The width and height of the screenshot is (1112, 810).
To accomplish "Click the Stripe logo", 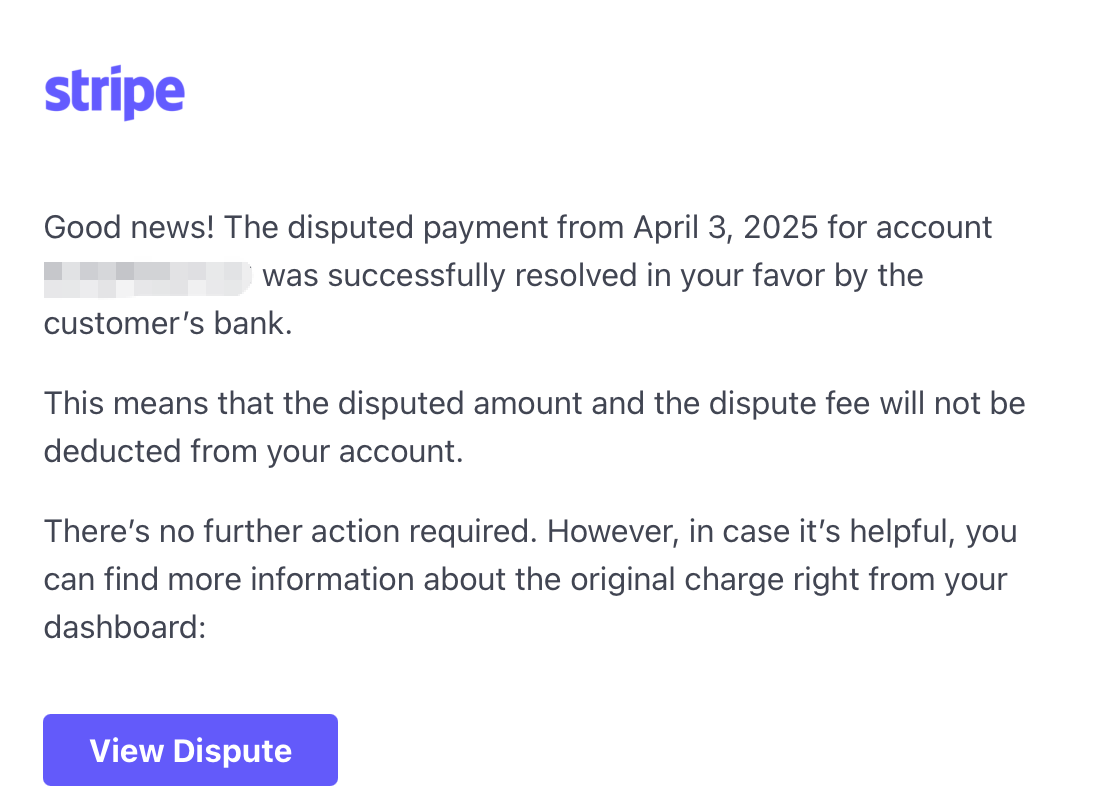I will tap(114, 91).
